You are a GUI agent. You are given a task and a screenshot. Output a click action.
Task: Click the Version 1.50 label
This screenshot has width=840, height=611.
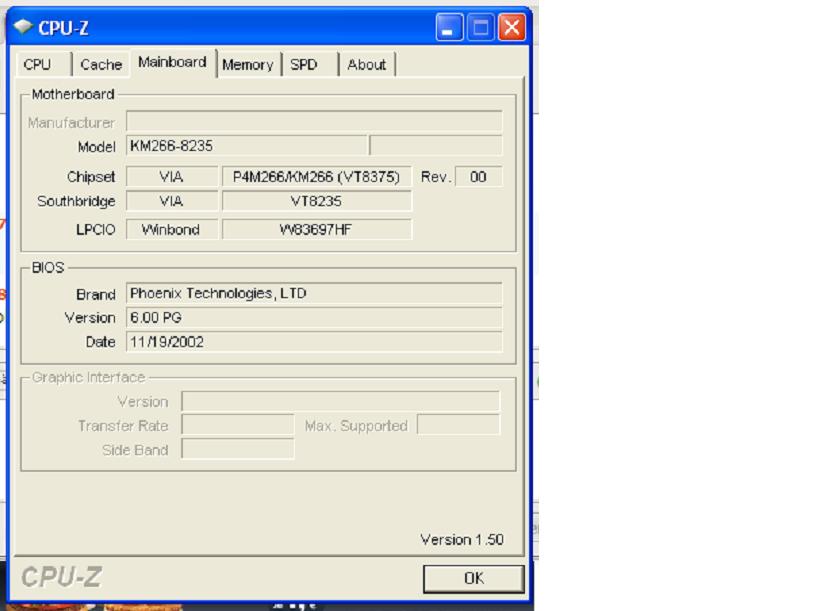[x=462, y=539]
